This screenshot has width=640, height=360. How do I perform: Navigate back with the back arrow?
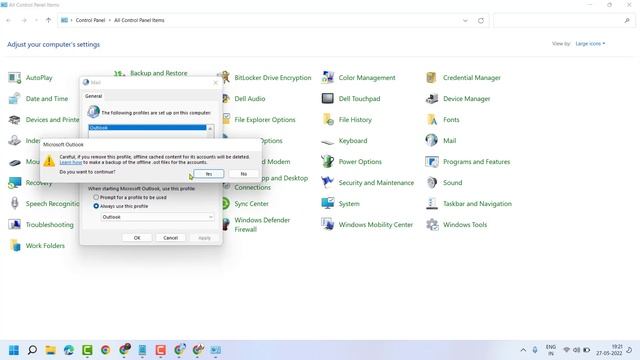pyautogui.click(x=9, y=20)
